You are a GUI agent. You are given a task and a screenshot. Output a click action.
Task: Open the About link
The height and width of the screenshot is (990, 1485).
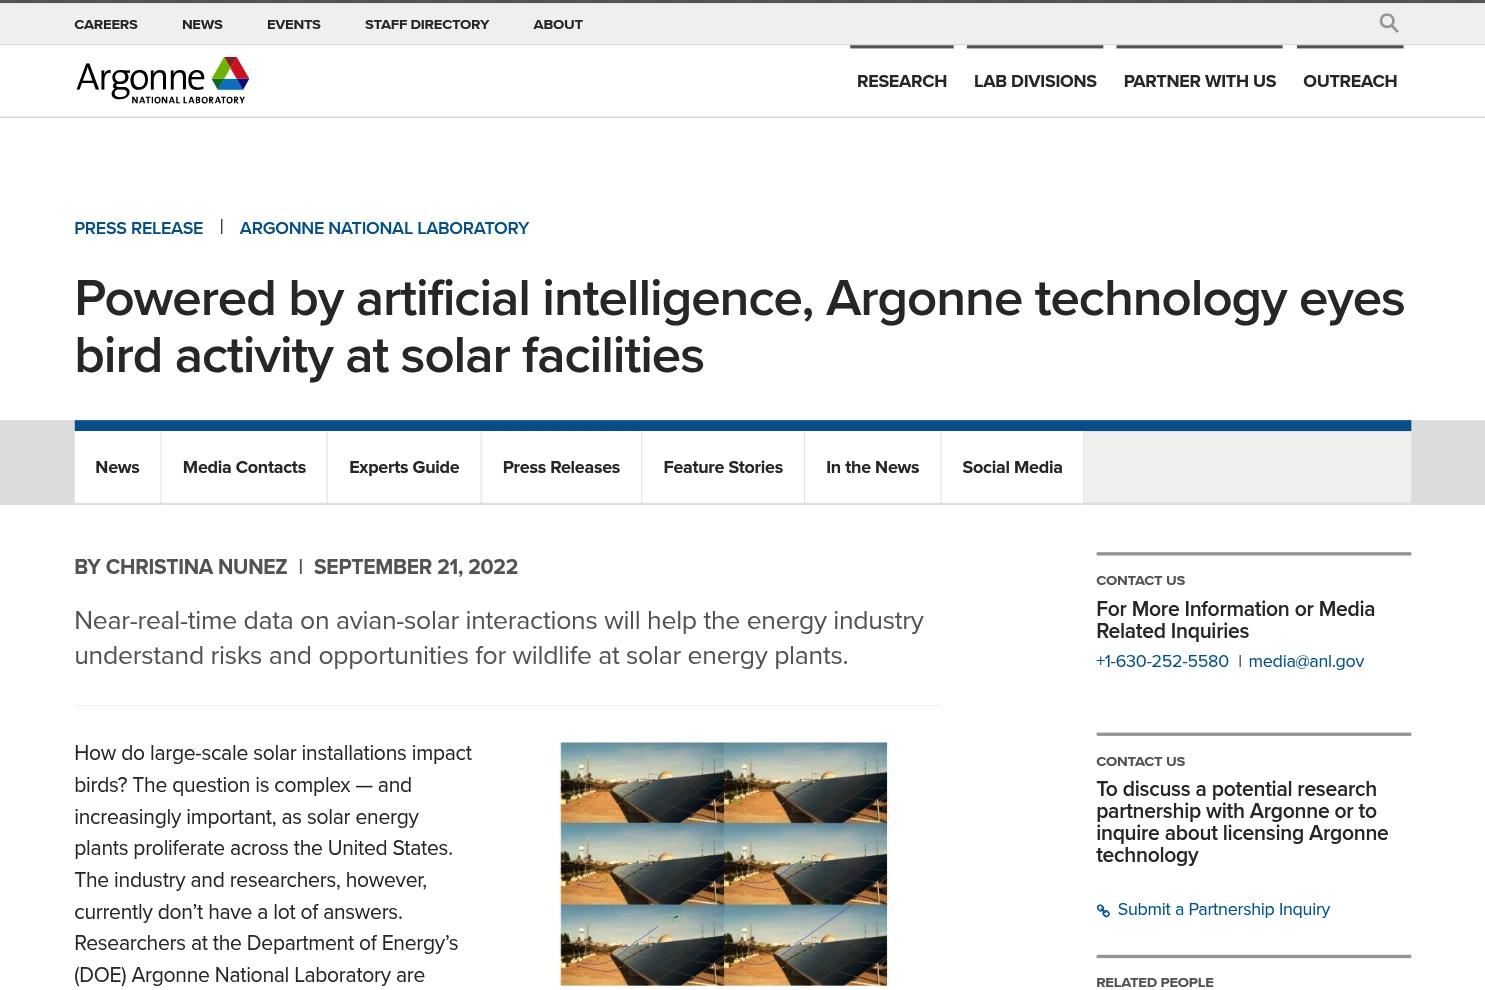click(558, 24)
